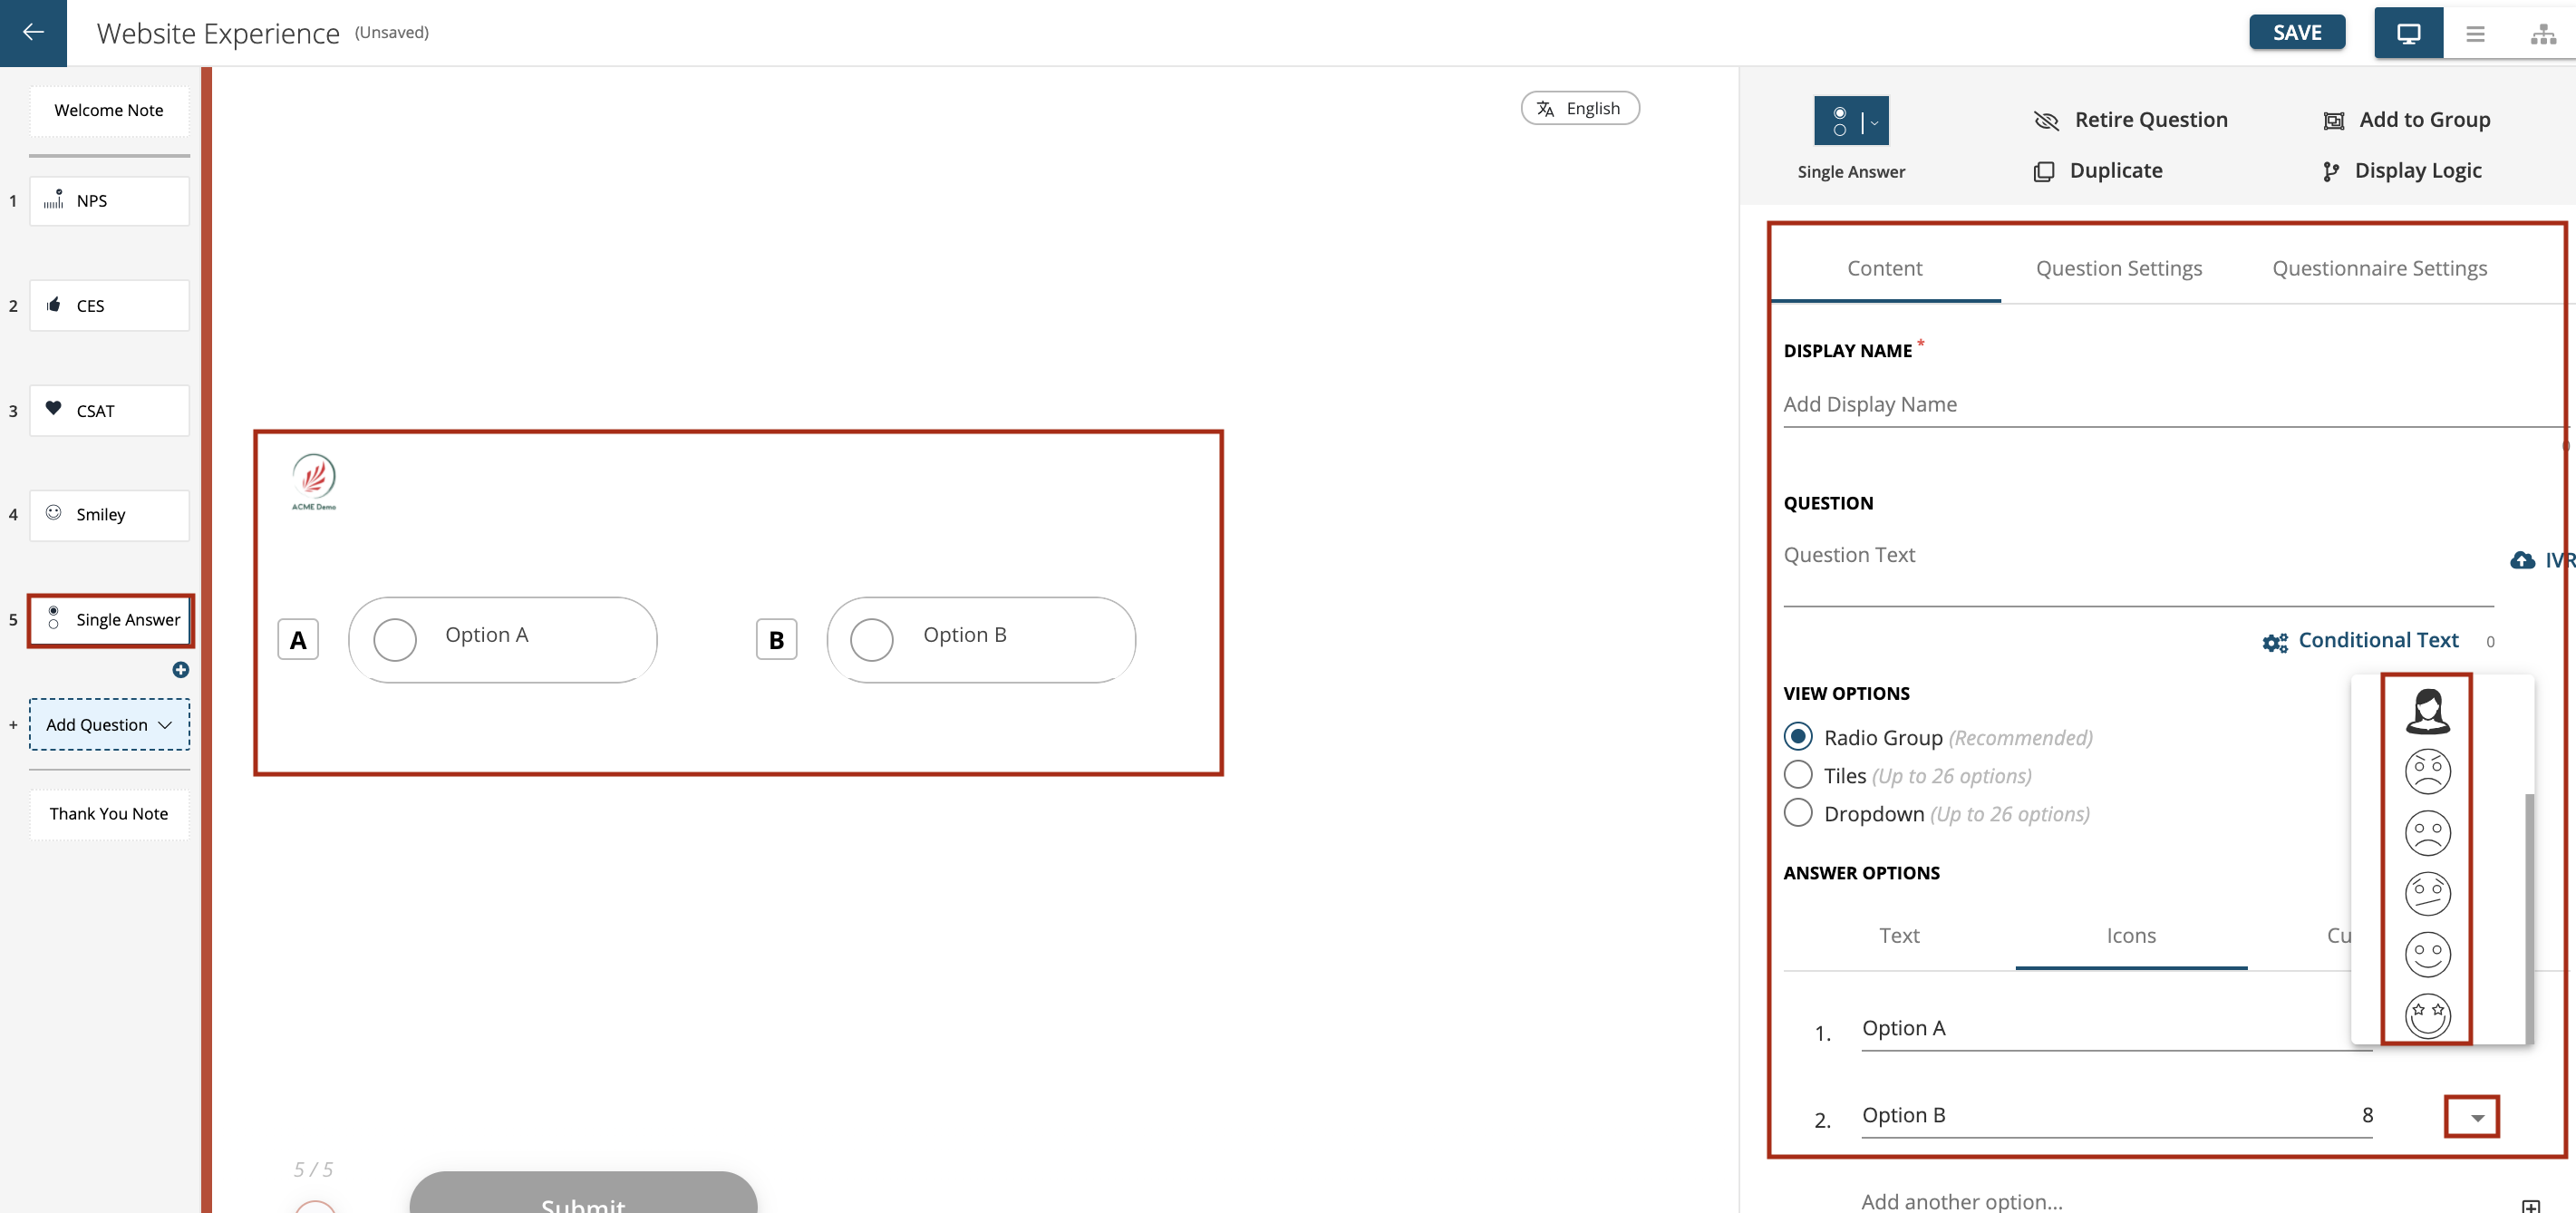The image size is (2576, 1213).
Task: Select the Text answer options tab
Action: pyautogui.click(x=1898, y=935)
